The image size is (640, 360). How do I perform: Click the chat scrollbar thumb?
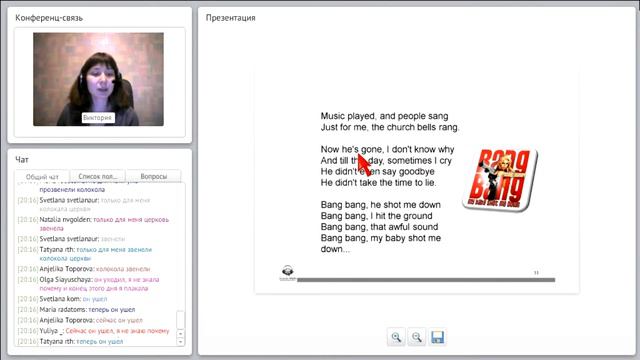(180, 320)
